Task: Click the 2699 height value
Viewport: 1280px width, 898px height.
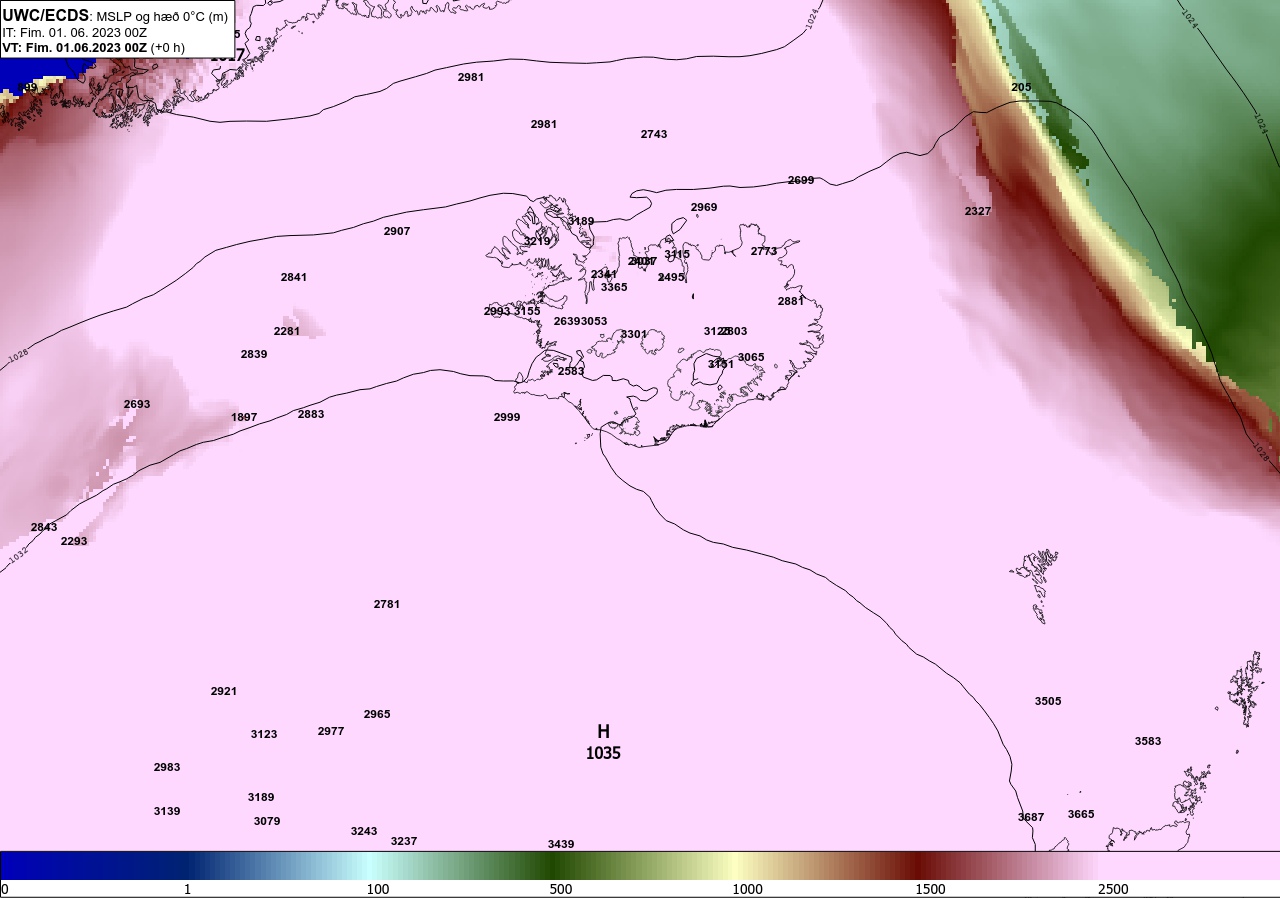Action: [801, 180]
